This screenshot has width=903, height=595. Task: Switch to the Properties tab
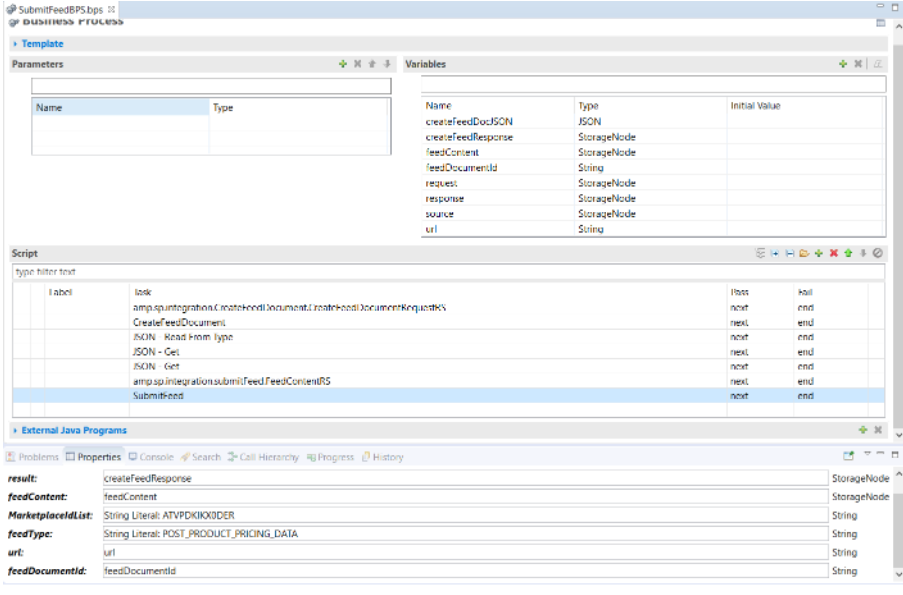[93, 457]
